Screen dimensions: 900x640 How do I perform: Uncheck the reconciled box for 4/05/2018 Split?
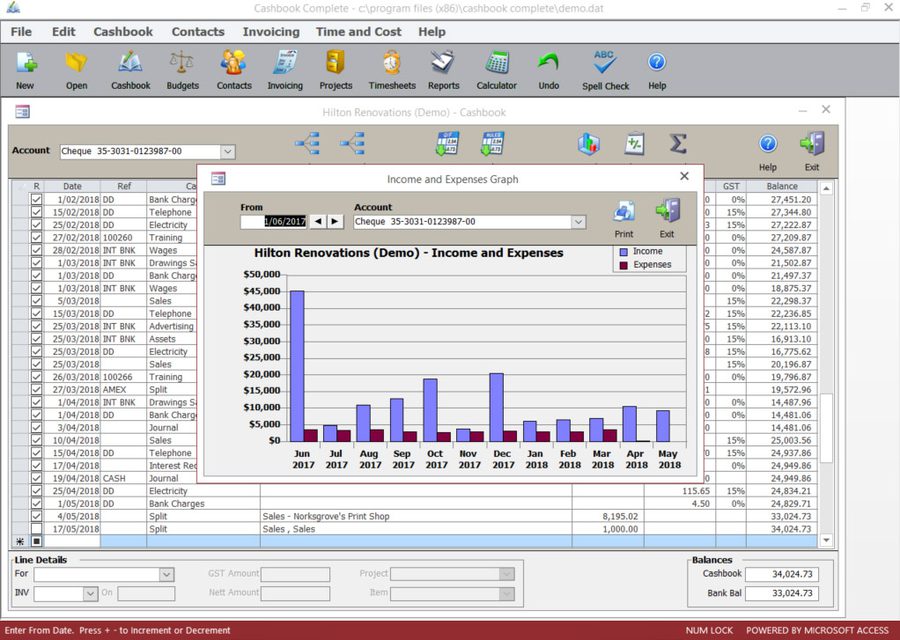[x=36, y=516]
